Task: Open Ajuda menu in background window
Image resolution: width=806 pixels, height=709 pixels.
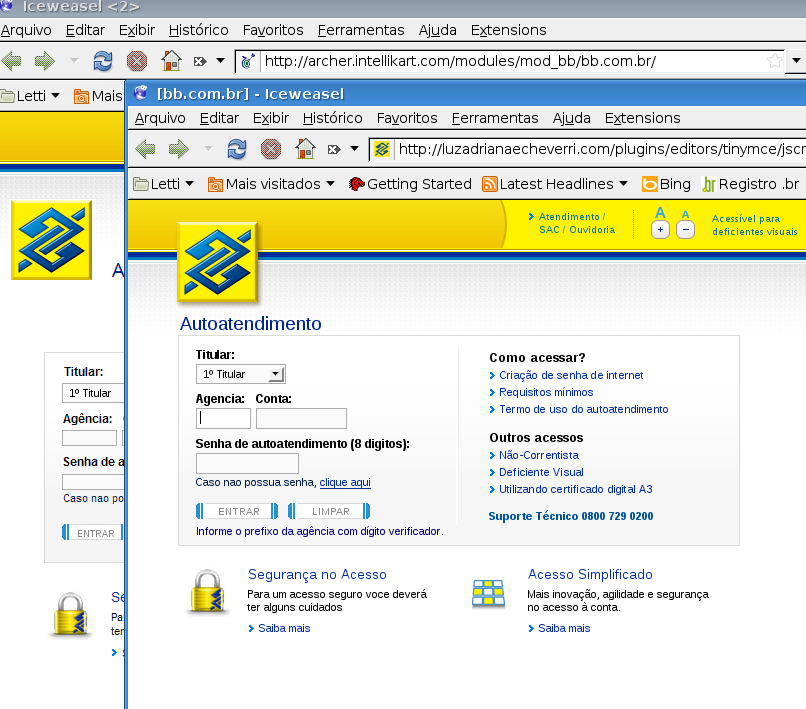Action: click(437, 30)
